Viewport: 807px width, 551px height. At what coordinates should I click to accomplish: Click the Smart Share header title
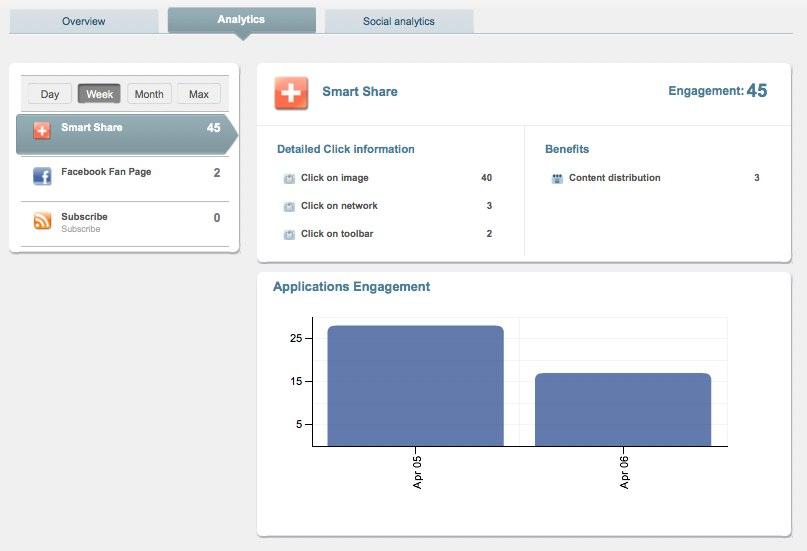(x=360, y=92)
